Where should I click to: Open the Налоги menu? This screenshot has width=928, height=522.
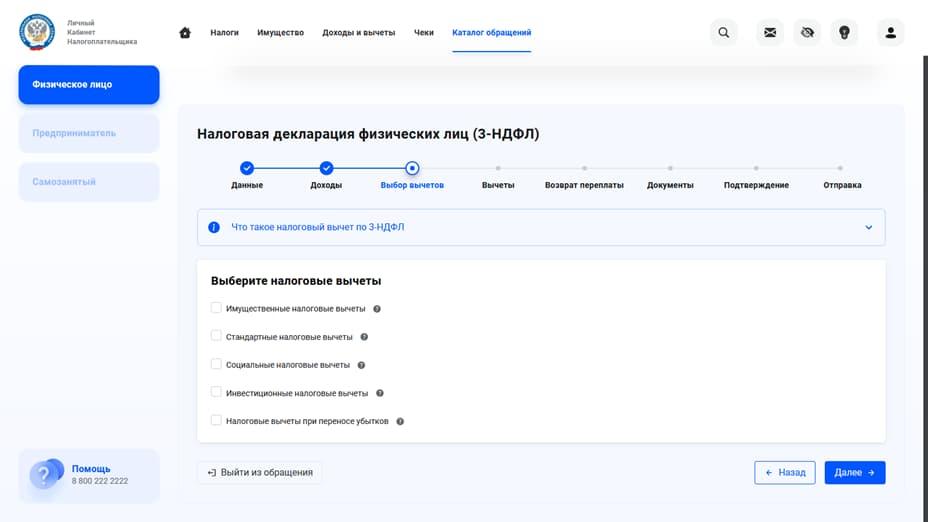(224, 33)
